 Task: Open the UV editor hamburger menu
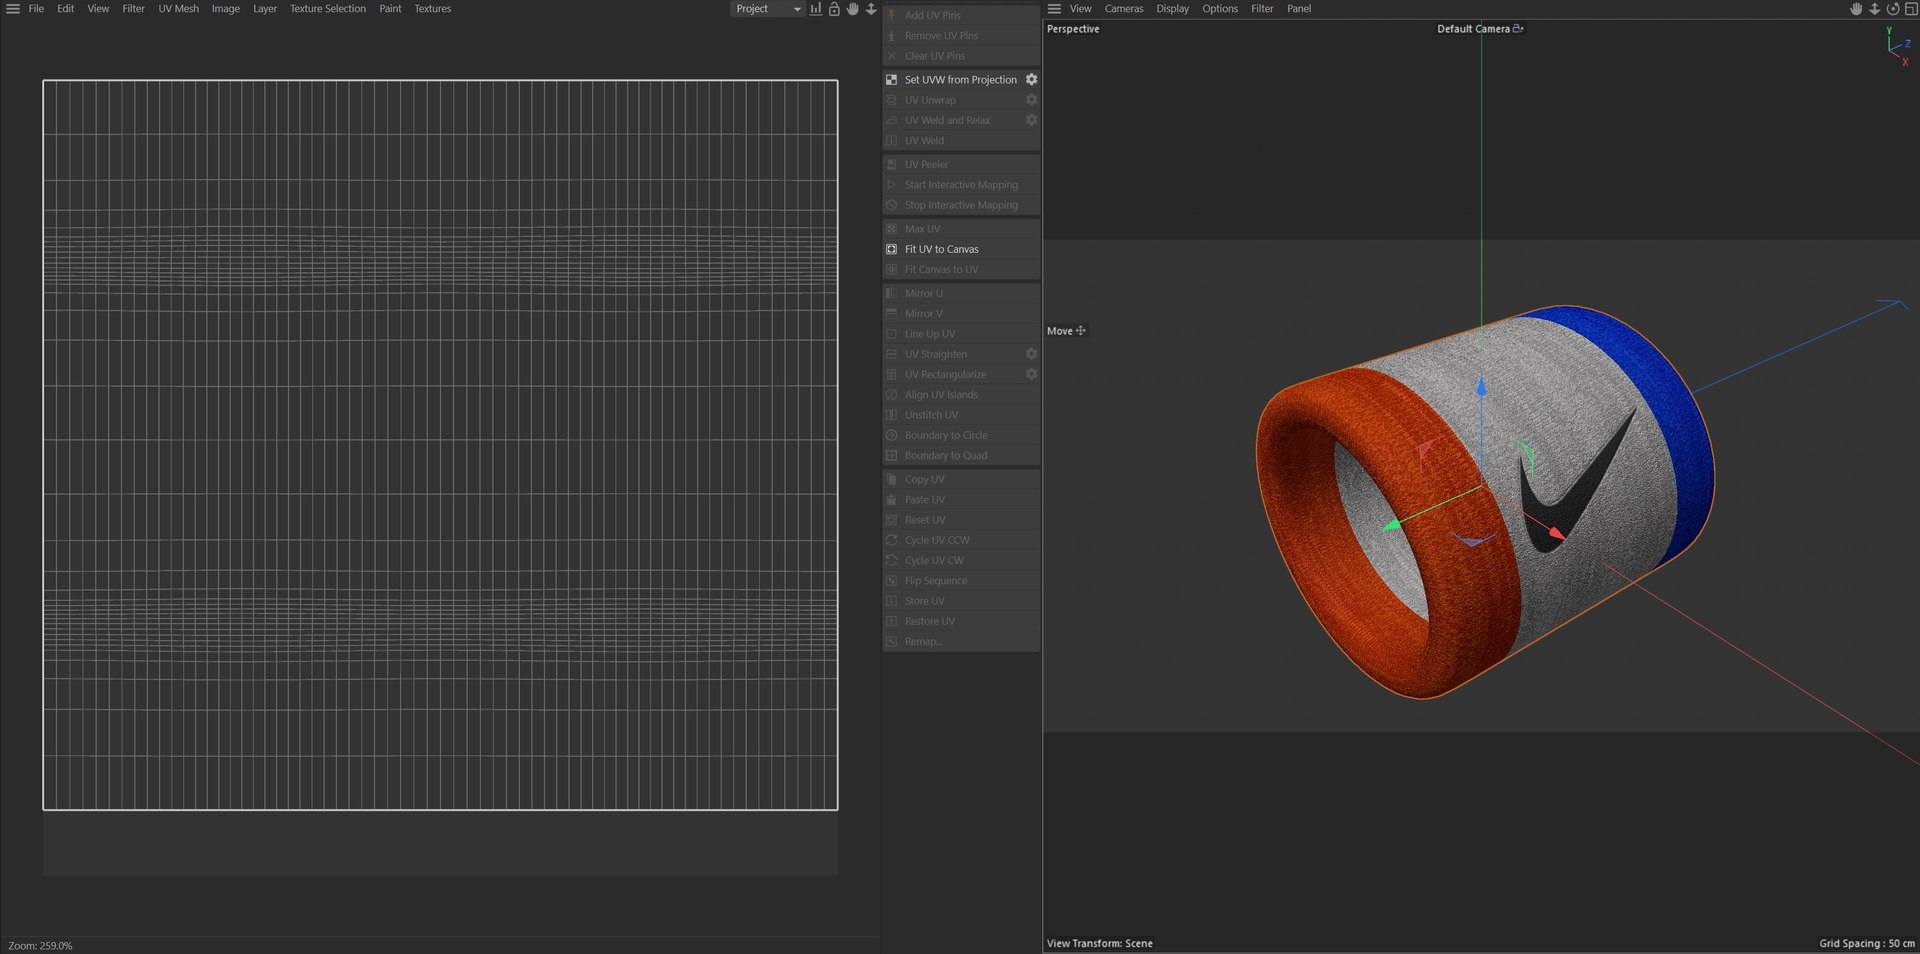point(13,9)
